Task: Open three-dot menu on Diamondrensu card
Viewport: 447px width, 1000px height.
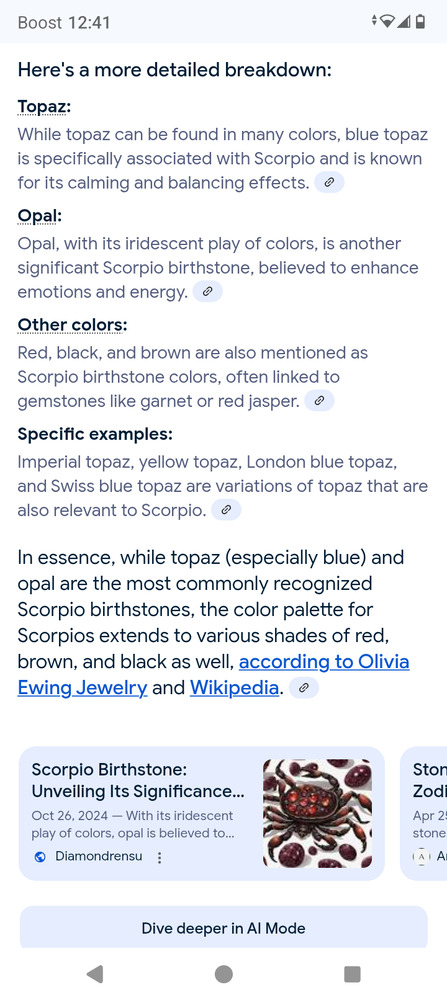Action: (159, 858)
